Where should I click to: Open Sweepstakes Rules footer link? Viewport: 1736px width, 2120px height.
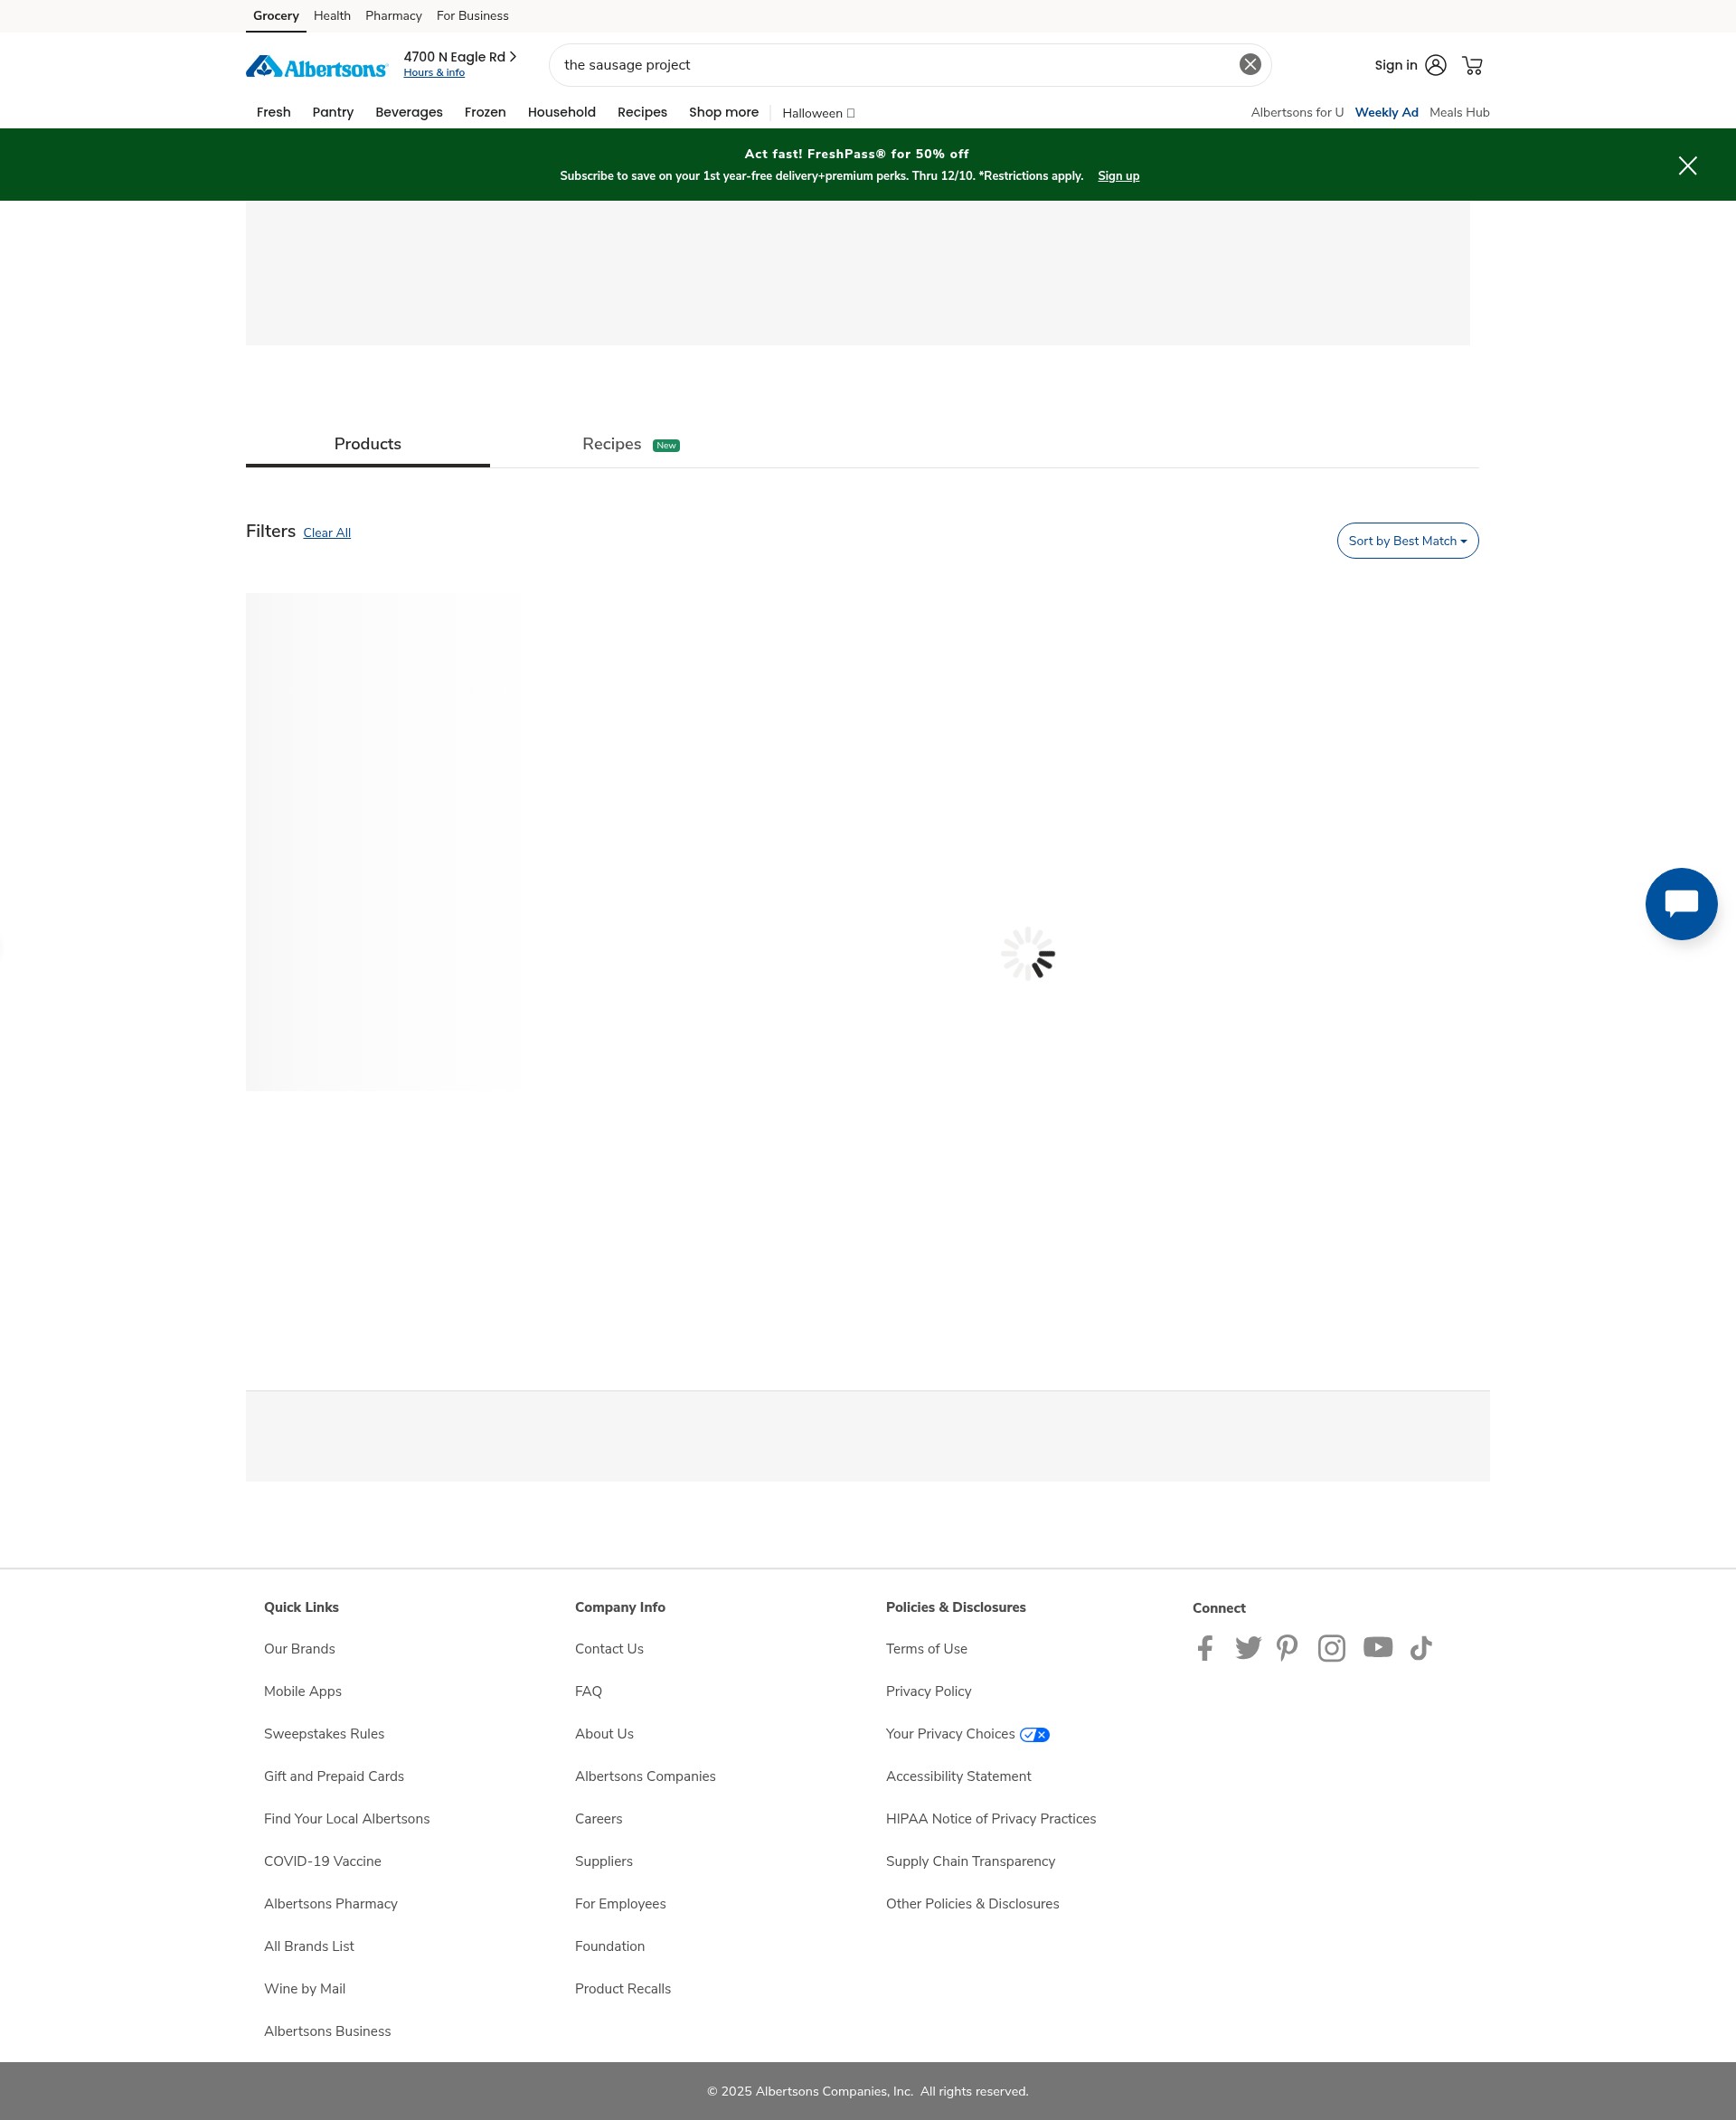tap(324, 1734)
